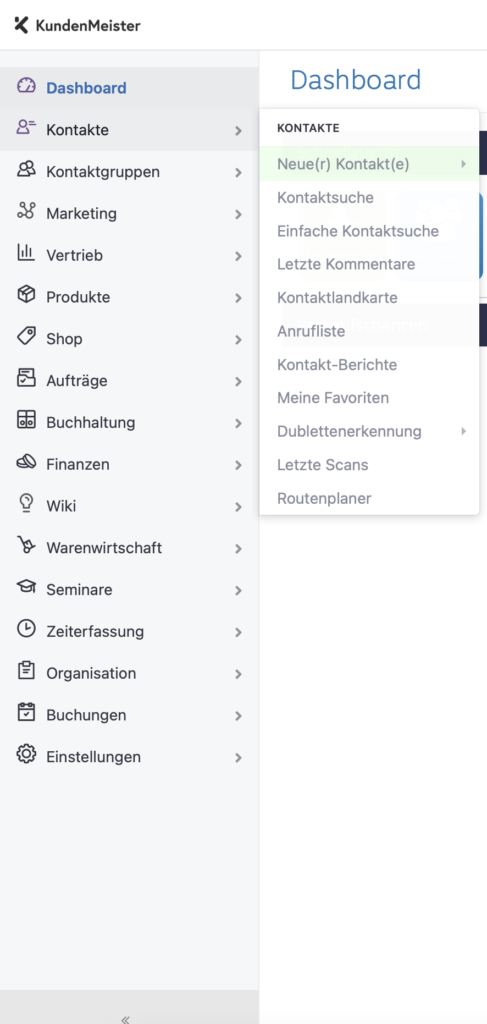The width and height of the screenshot is (487, 1024).
Task: Click the Vertrieb bar chart icon
Action: tap(26, 253)
